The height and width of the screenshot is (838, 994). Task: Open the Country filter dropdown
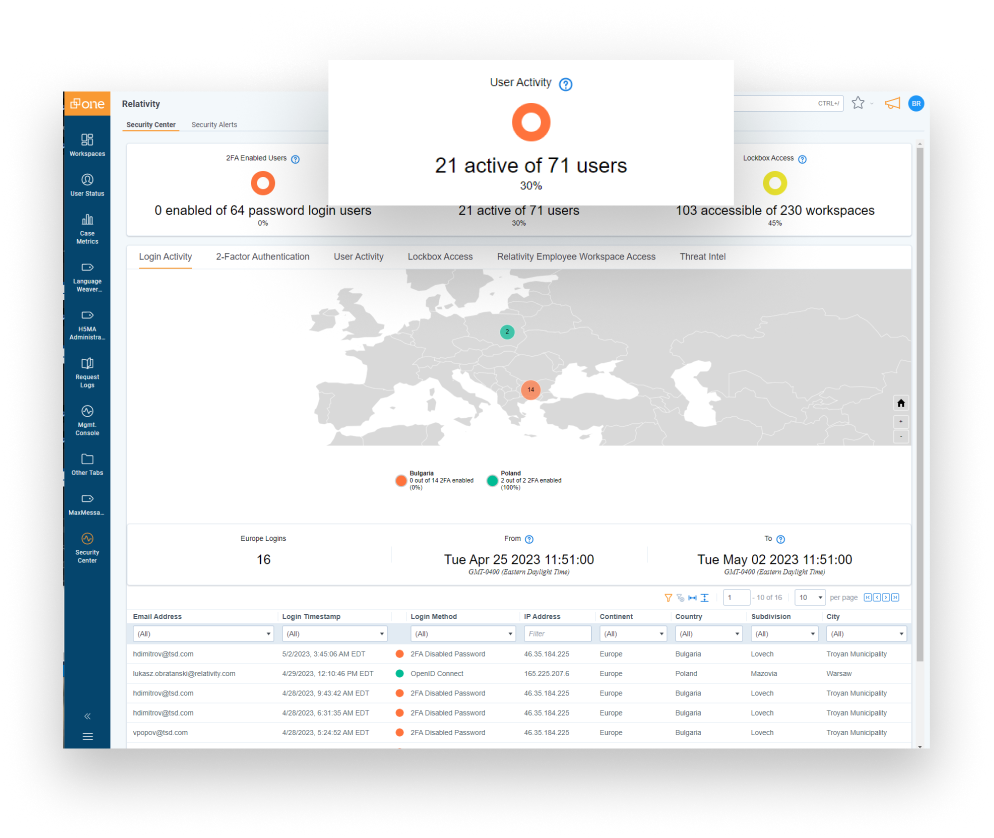710,634
